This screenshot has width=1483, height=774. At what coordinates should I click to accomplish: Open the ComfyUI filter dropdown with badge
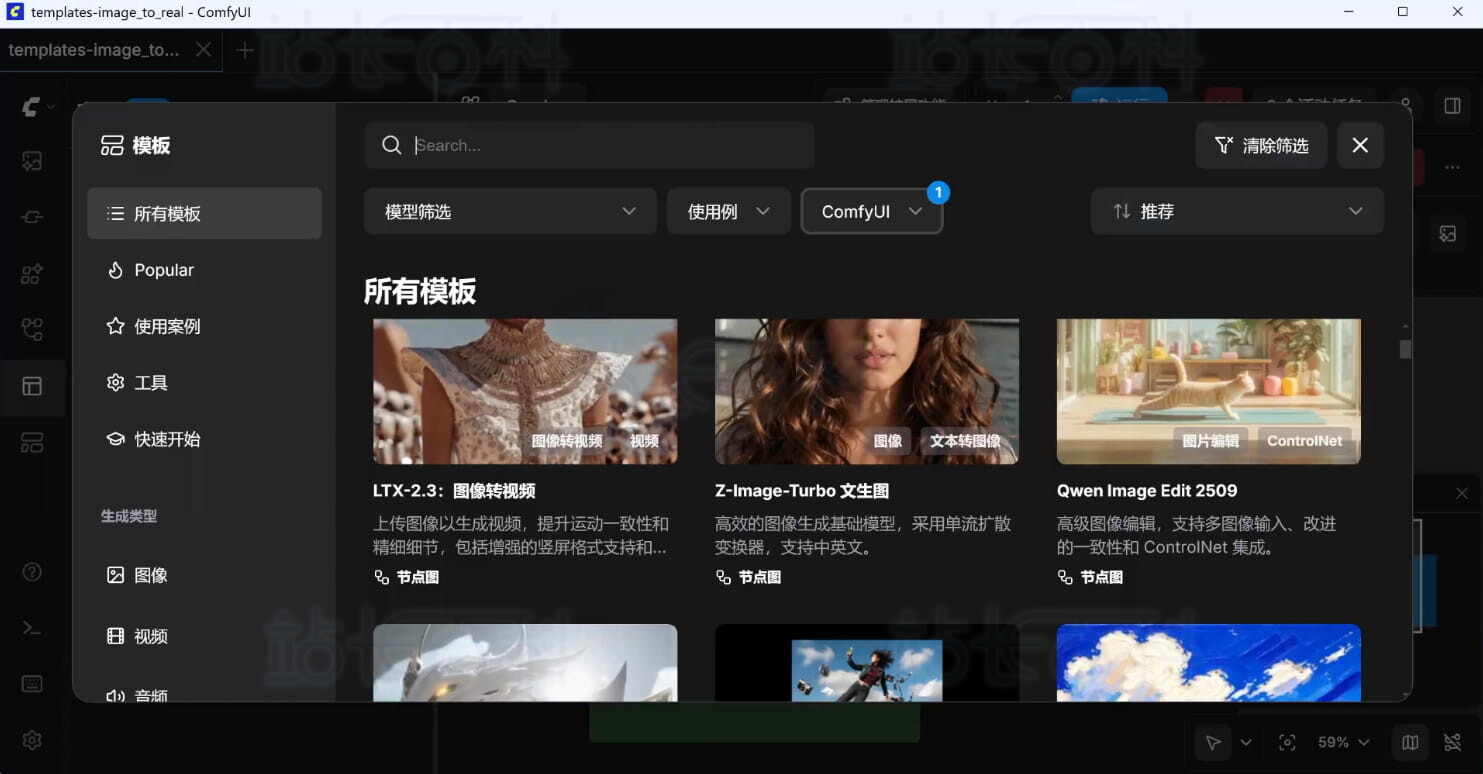pyautogui.click(x=872, y=212)
